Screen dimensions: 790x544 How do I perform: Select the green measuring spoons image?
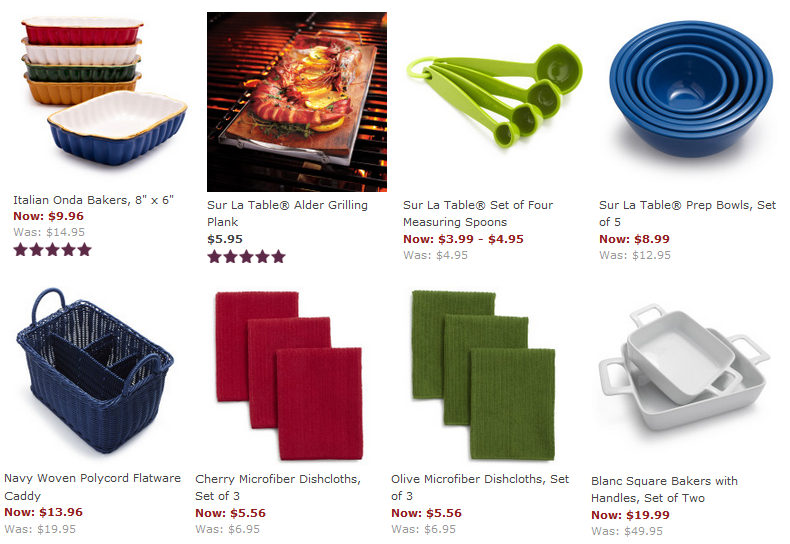point(494,95)
